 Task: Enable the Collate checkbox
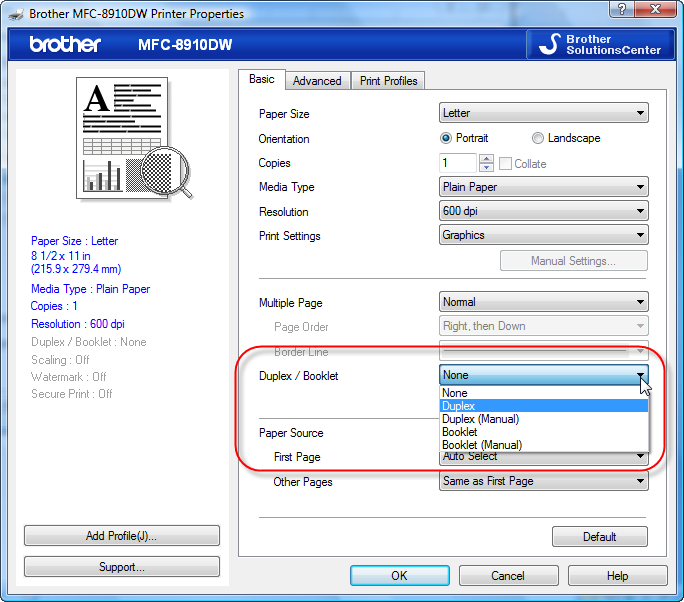coord(505,164)
